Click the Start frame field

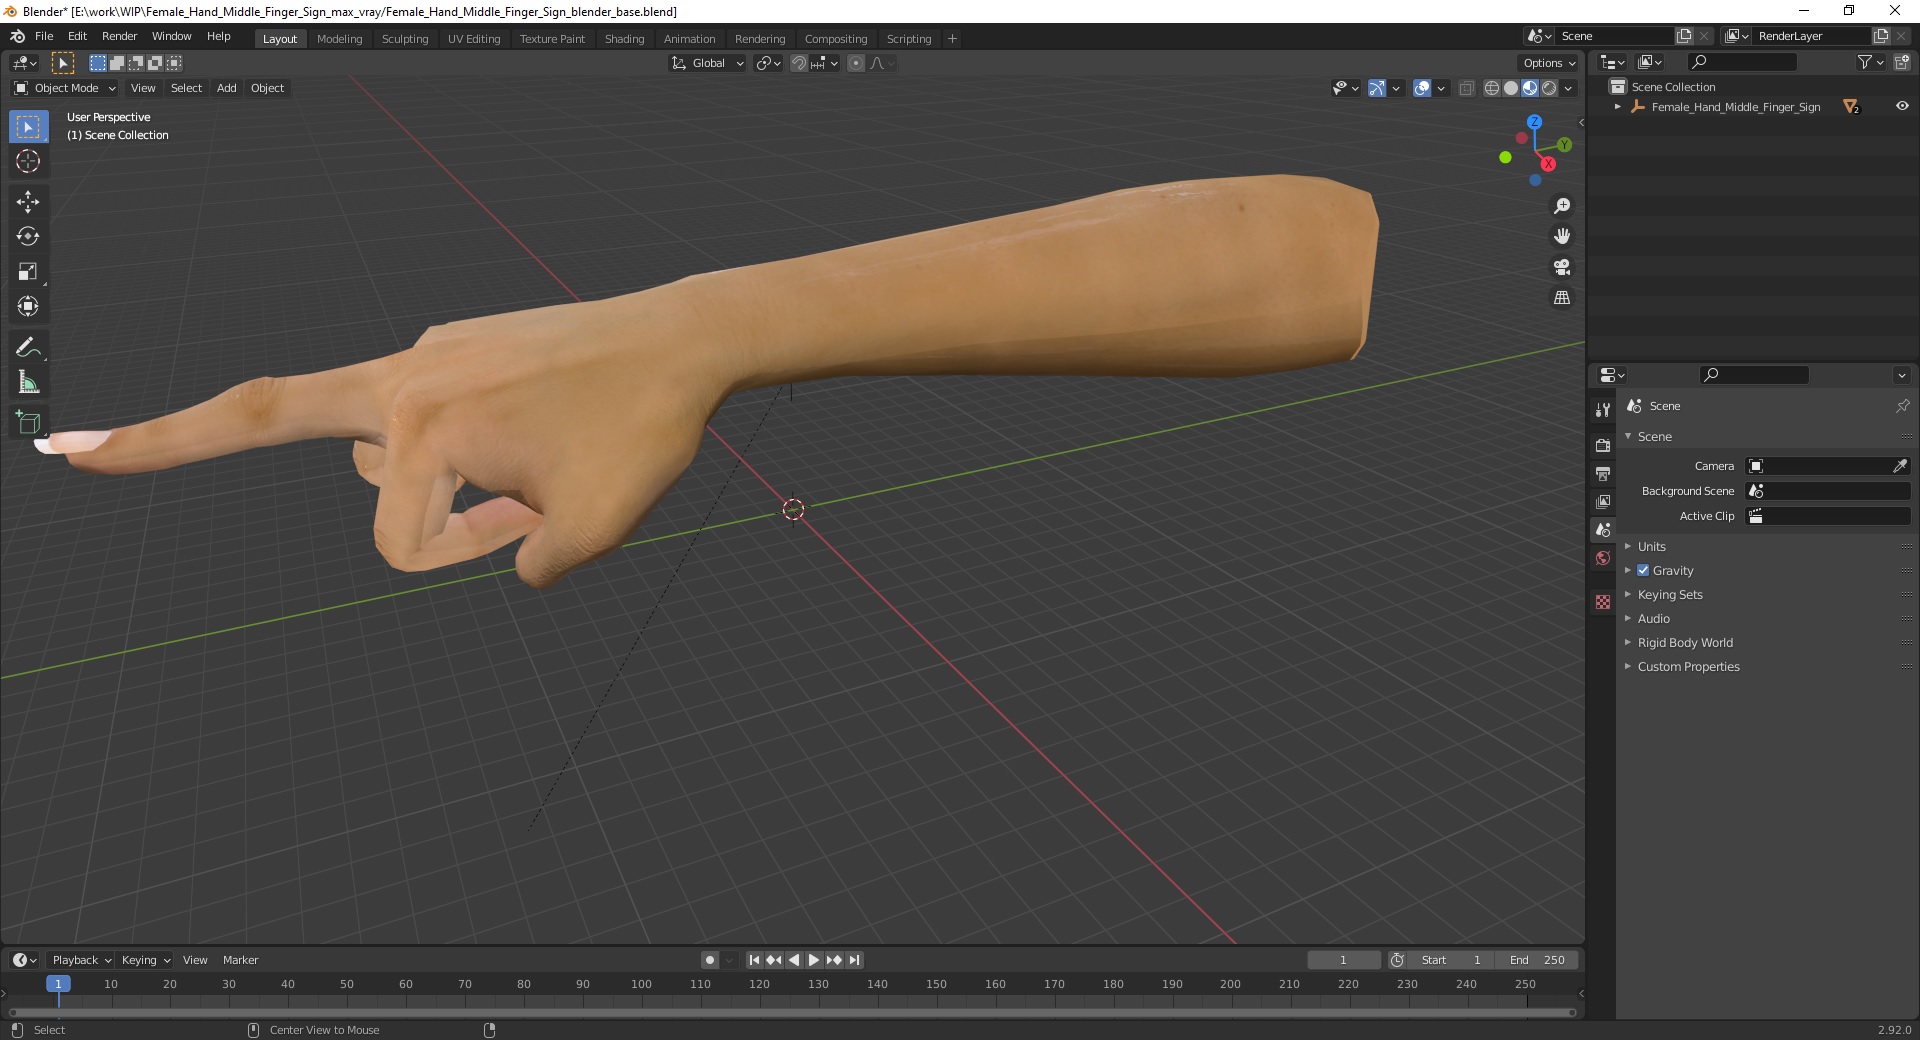click(x=1452, y=960)
